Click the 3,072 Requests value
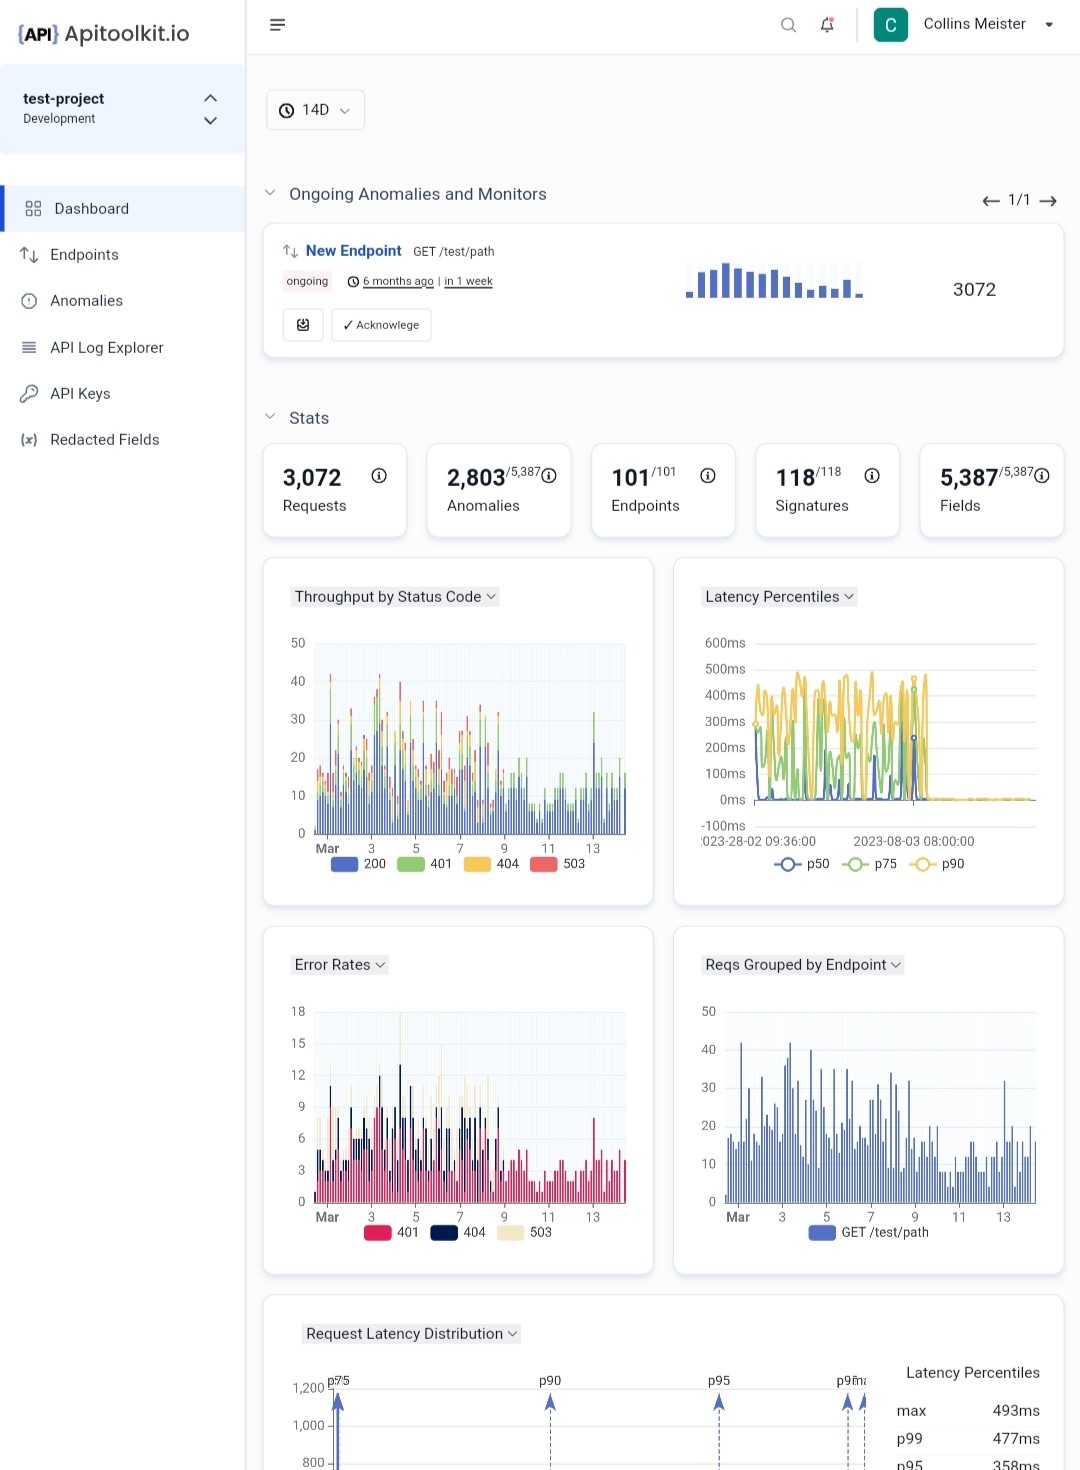The image size is (1080, 1470). (312, 478)
